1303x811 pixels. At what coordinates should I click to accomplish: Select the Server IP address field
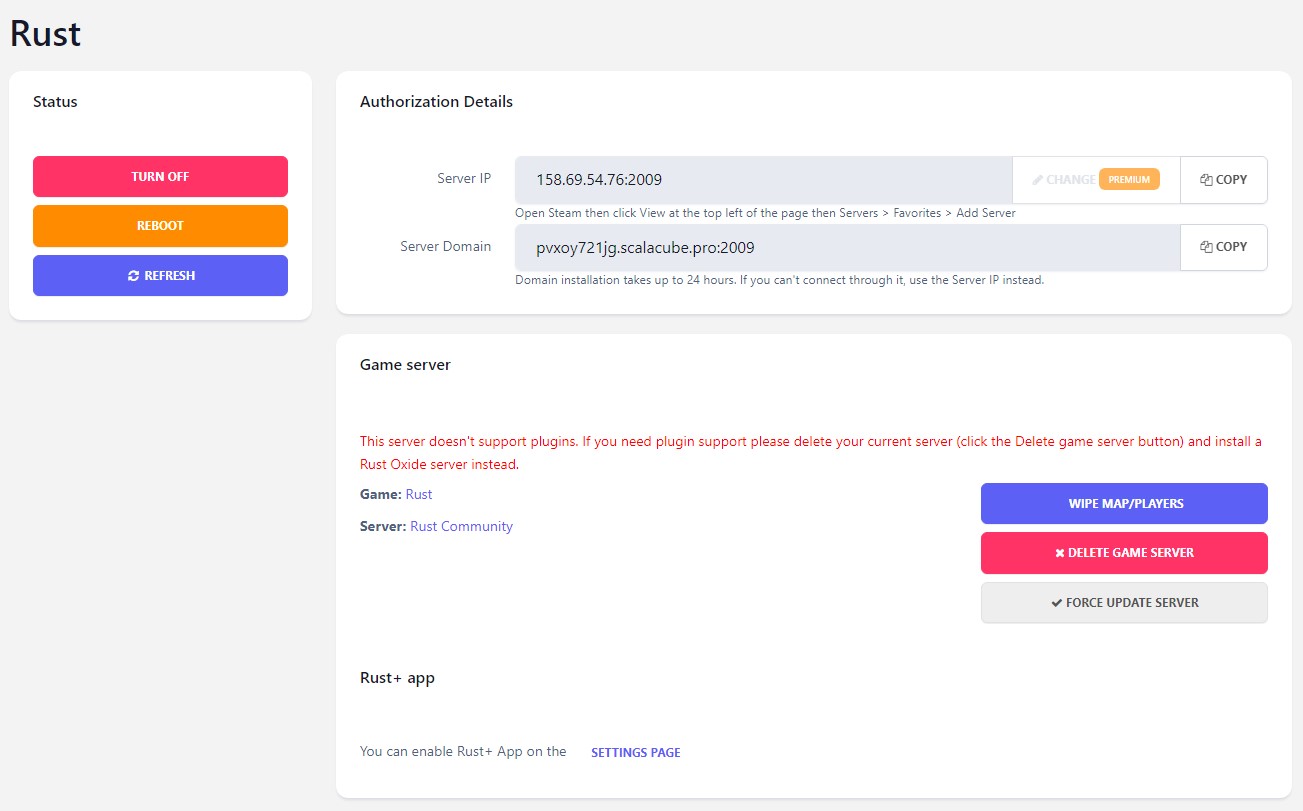point(763,180)
